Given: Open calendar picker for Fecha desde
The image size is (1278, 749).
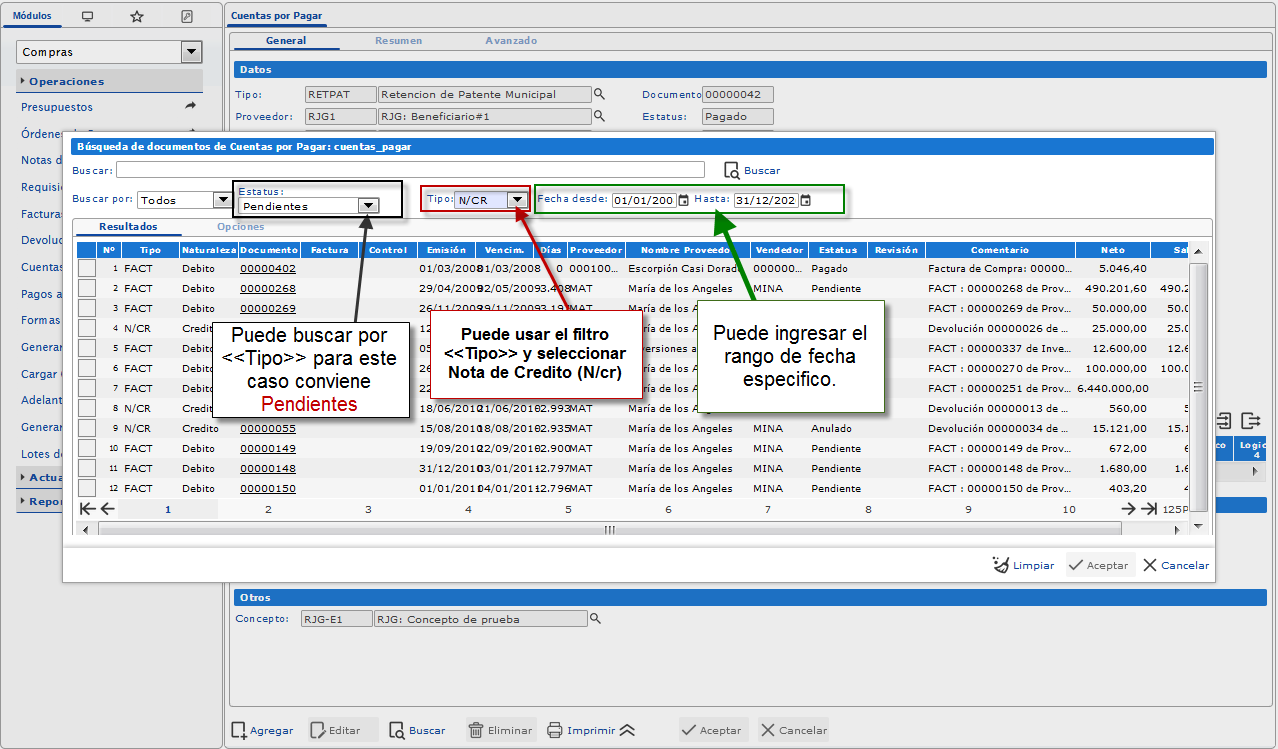Looking at the screenshot, I should 684,200.
